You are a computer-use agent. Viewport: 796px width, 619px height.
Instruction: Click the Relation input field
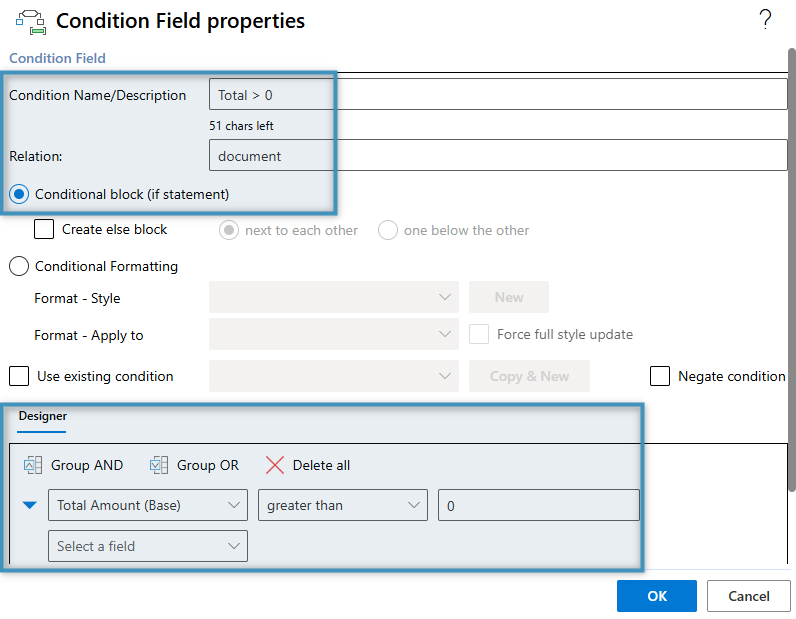[498, 155]
